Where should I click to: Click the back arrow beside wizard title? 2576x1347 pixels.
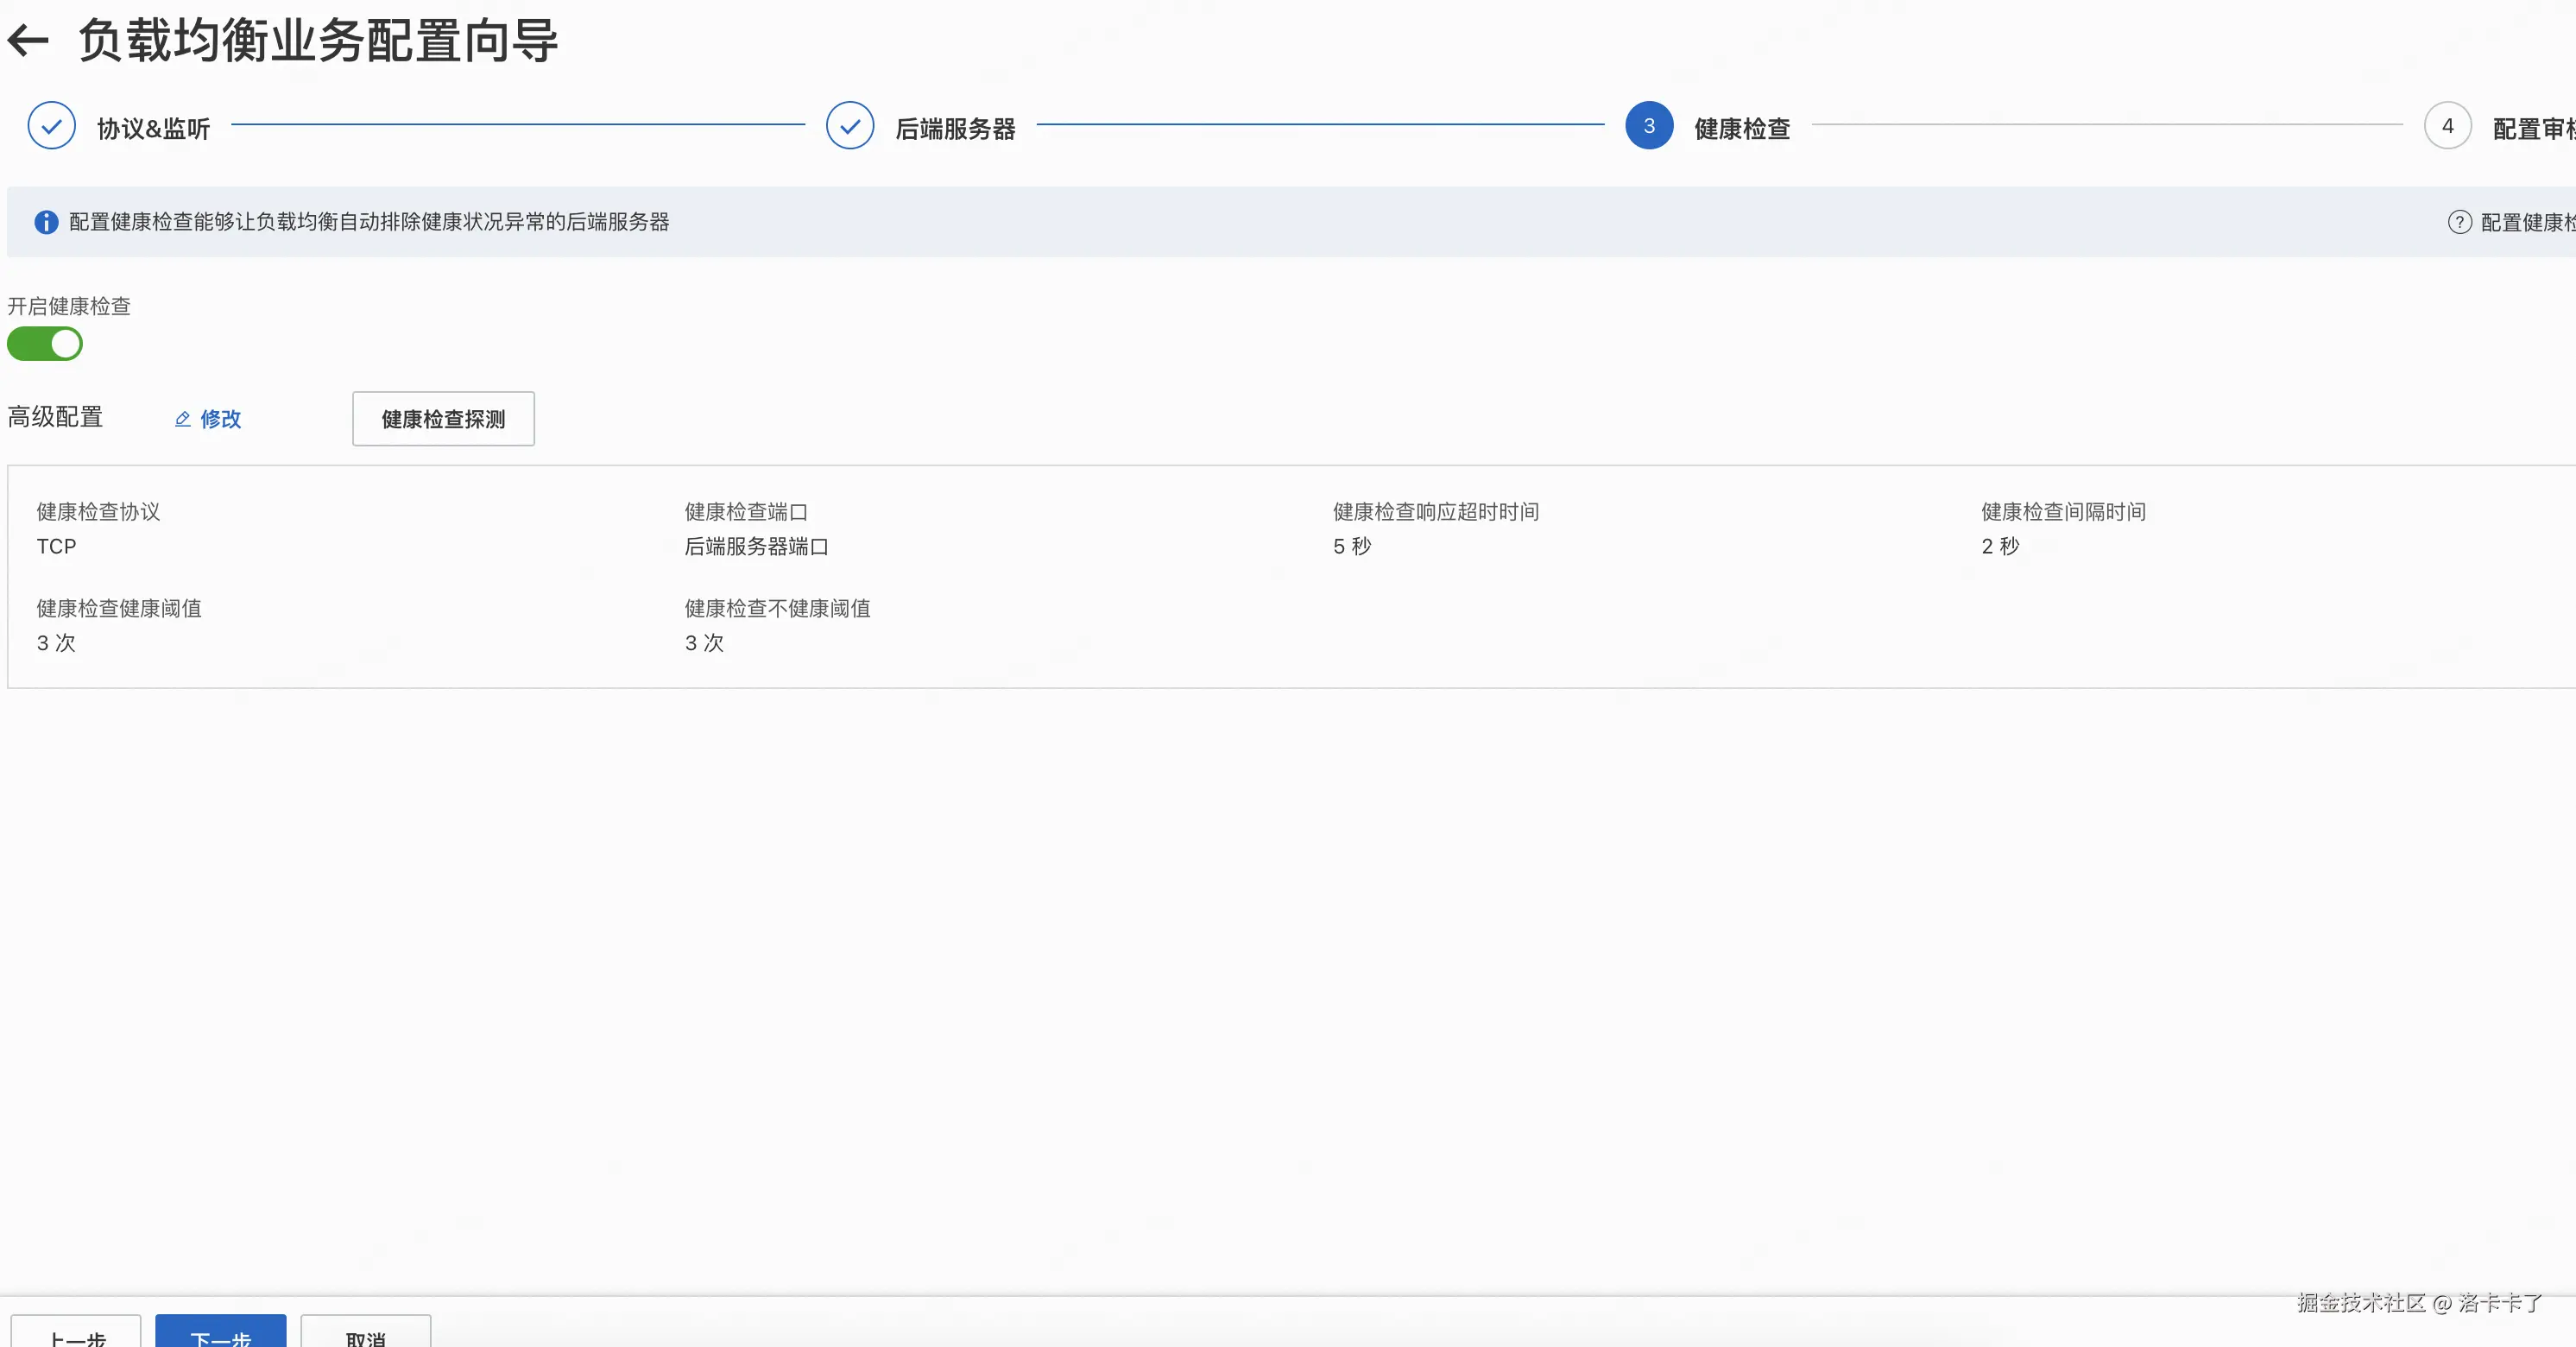(28, 41)
